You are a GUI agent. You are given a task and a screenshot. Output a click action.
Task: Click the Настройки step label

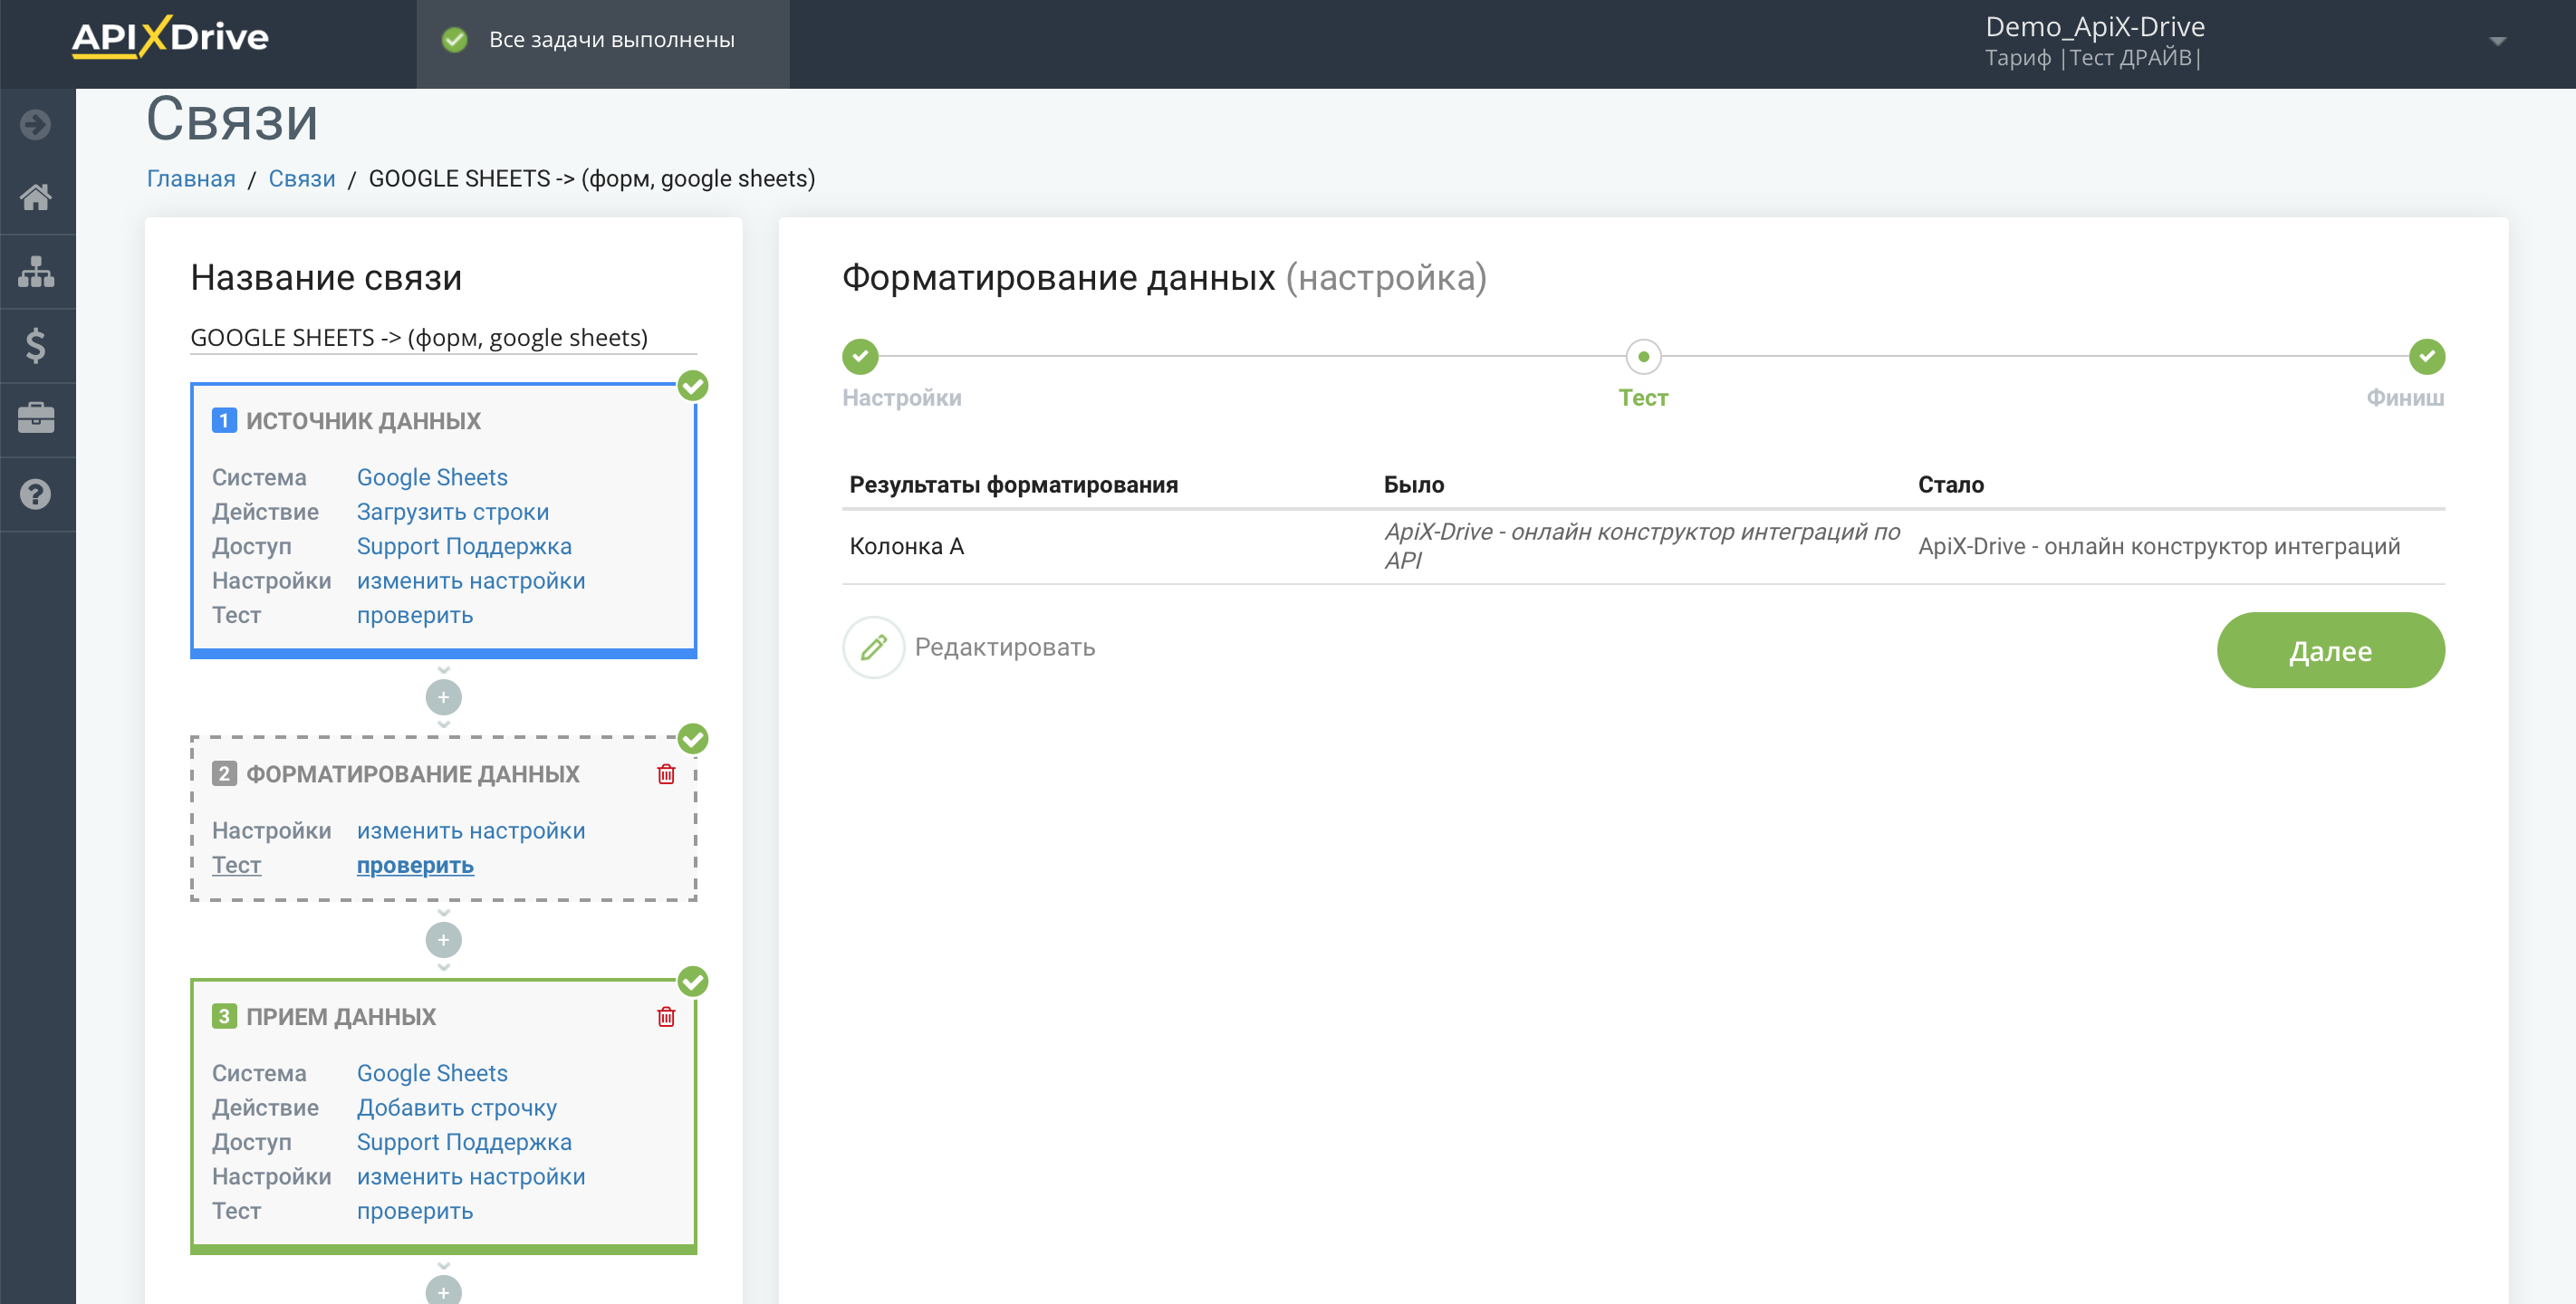click(901, 398)
